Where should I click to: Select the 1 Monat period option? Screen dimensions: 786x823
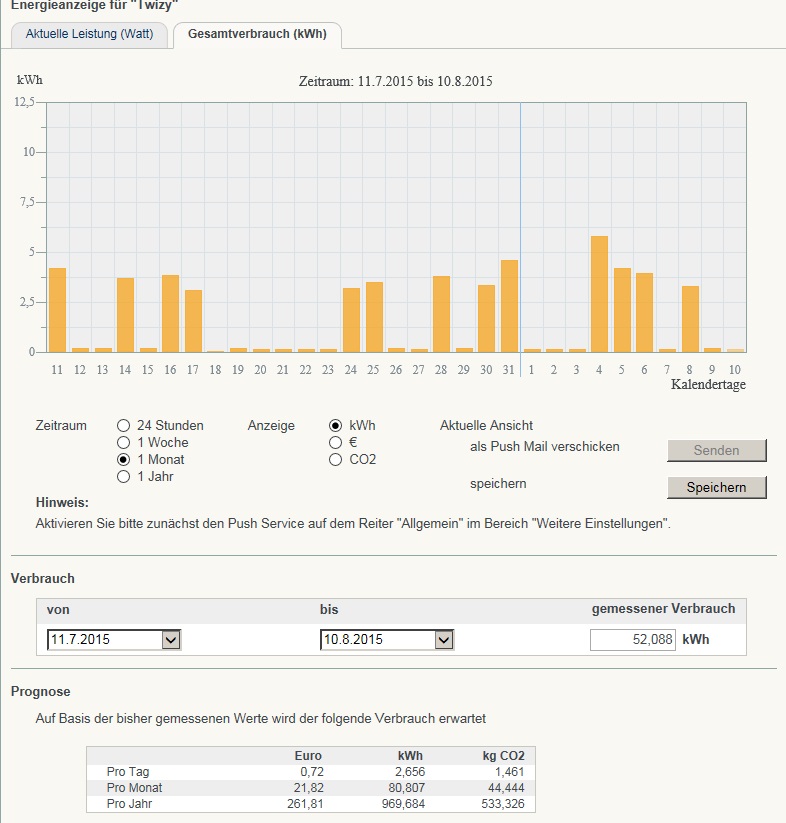(124, 459)
